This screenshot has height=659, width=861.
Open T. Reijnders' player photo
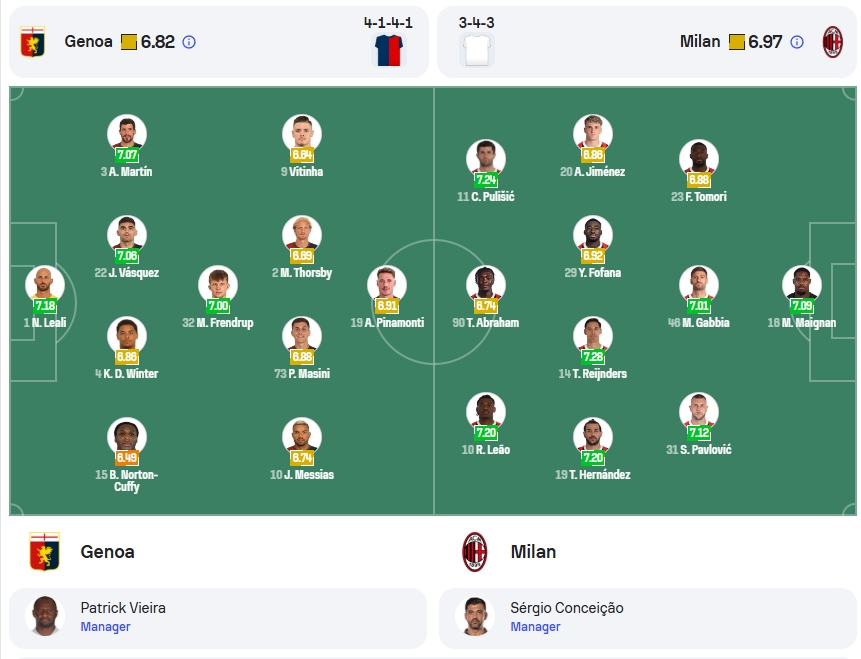tap(592, 336)
